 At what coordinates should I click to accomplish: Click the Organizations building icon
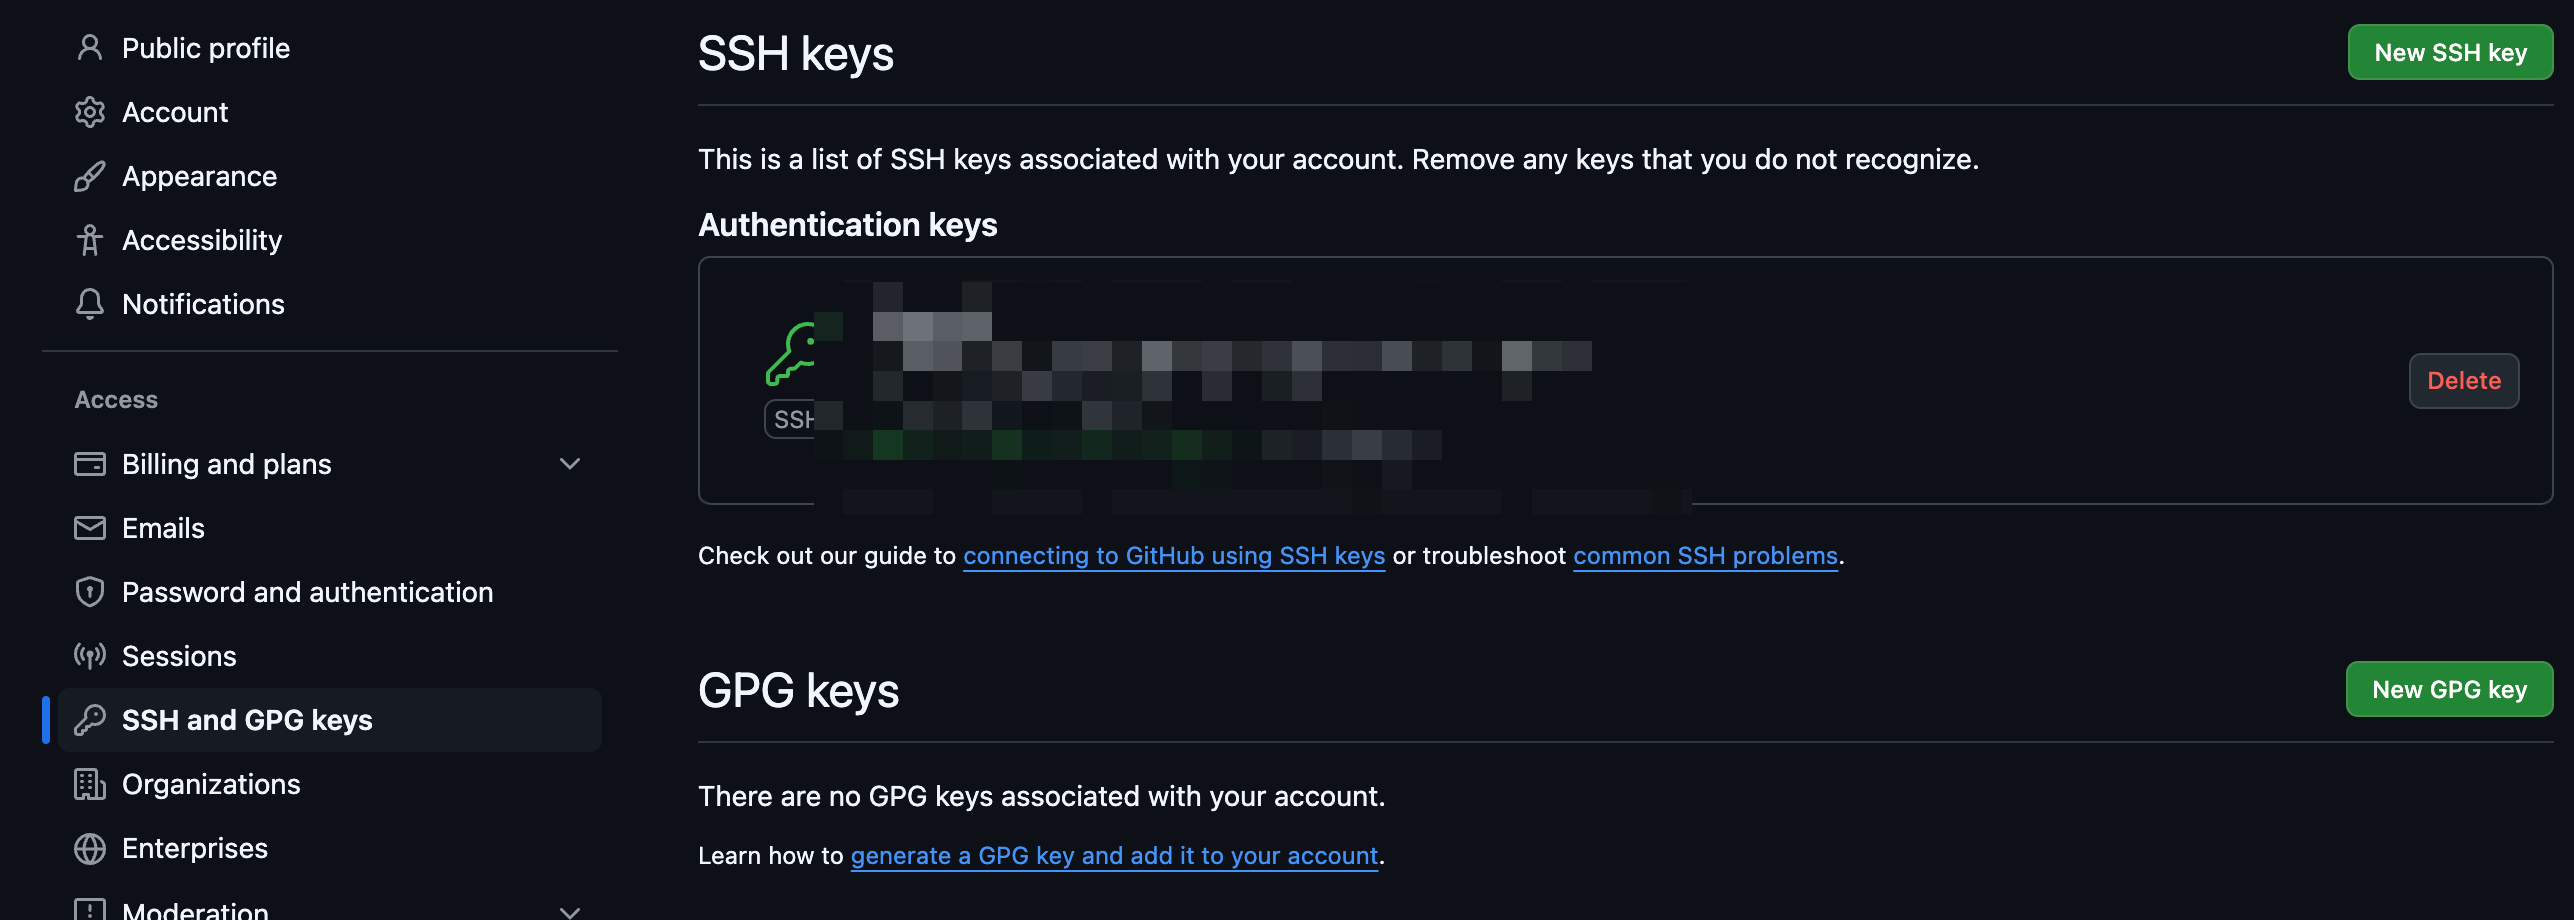tap(90, 784)
